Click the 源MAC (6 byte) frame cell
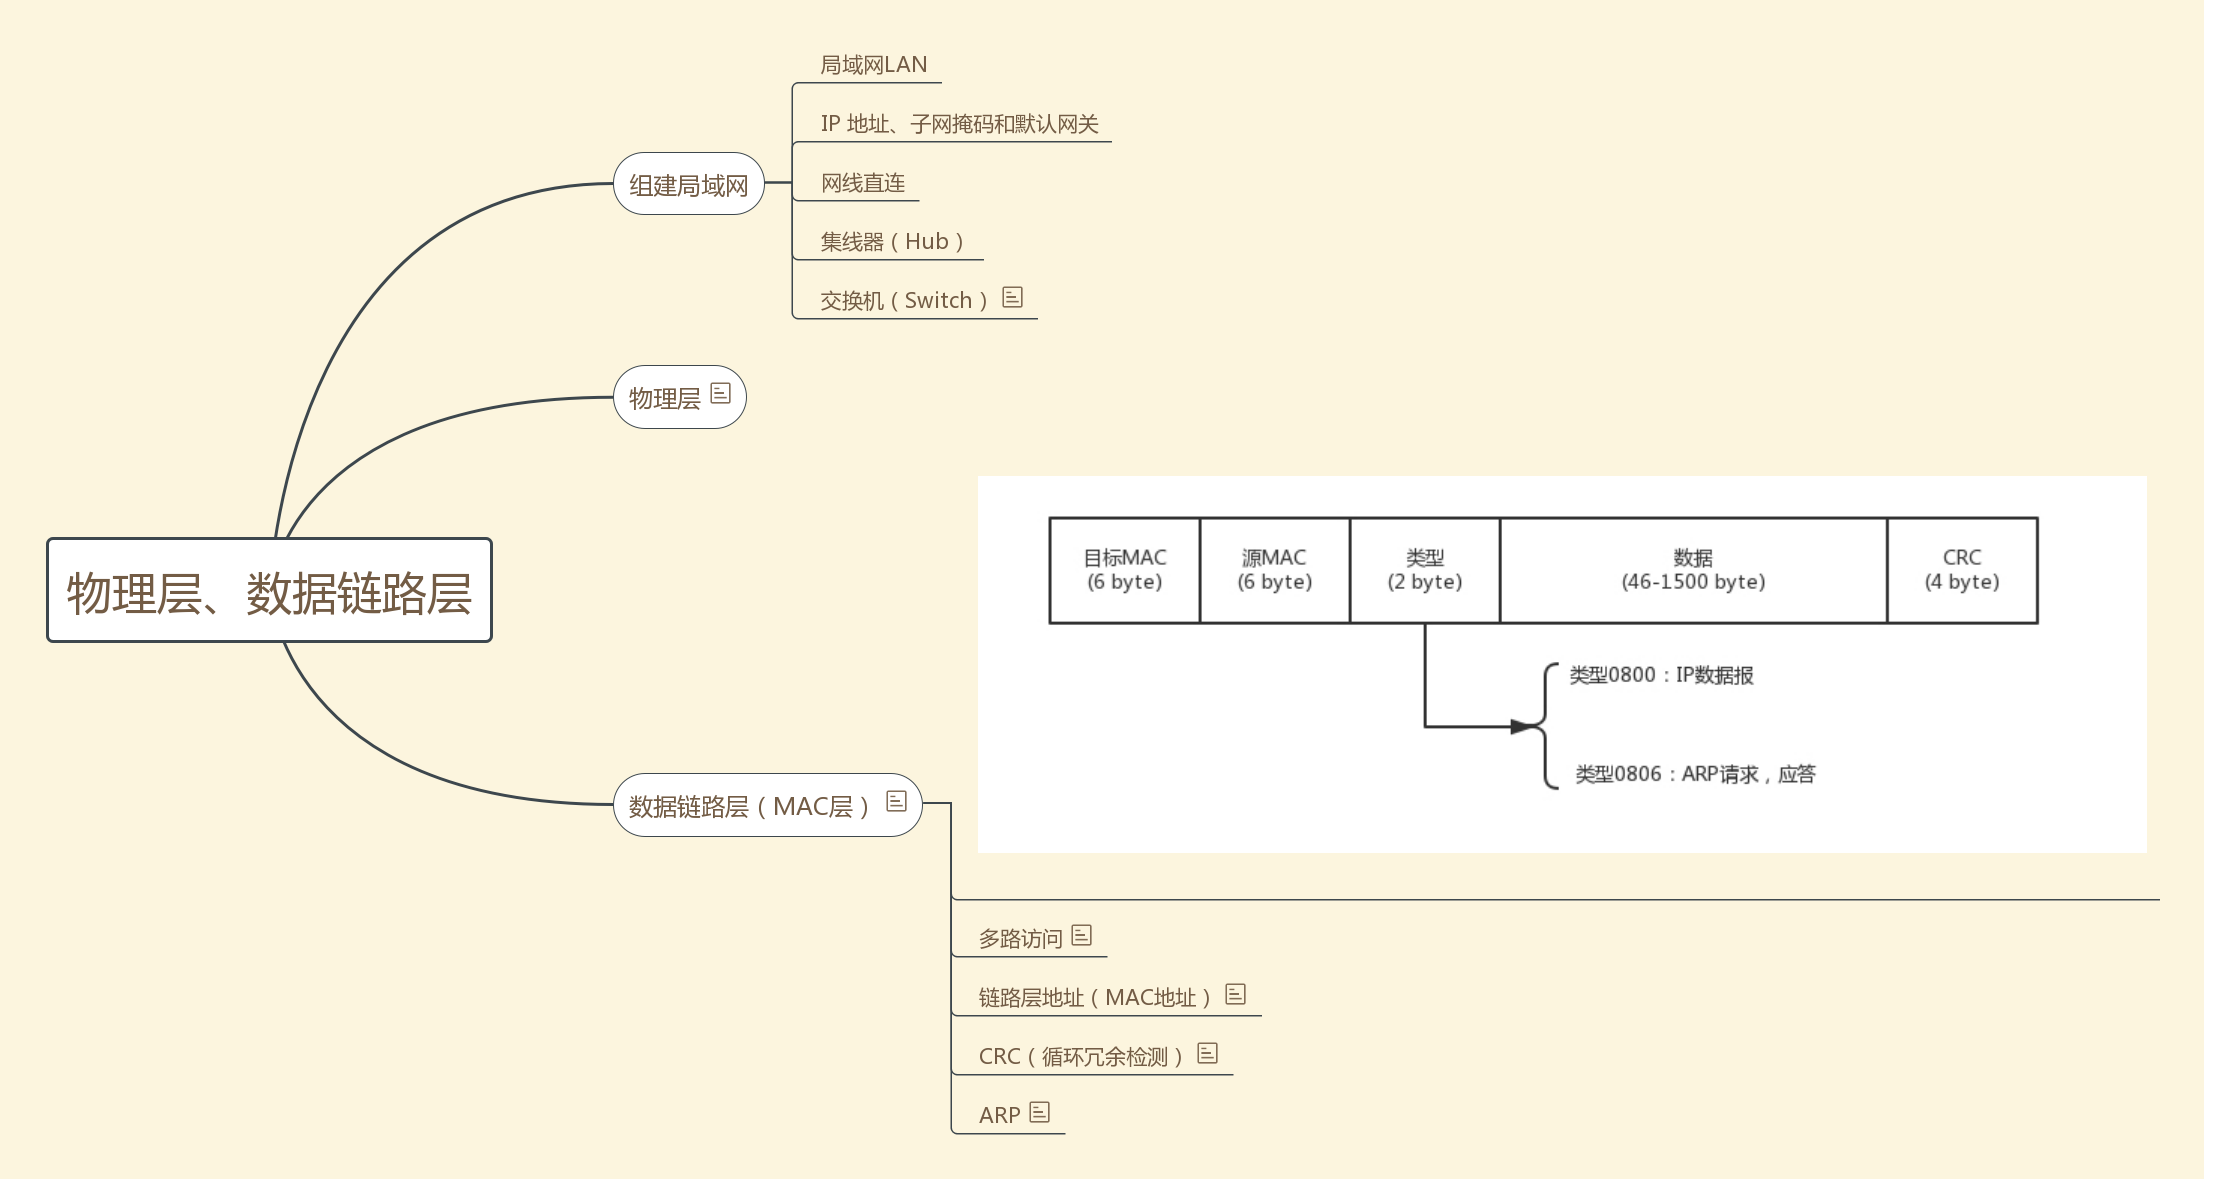Screen dimensions: 2218x1186 point(1275,571)
